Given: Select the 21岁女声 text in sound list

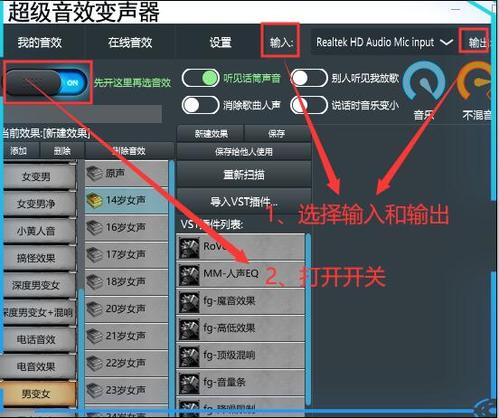Looking at the screenshot, I should coord(126,336).
